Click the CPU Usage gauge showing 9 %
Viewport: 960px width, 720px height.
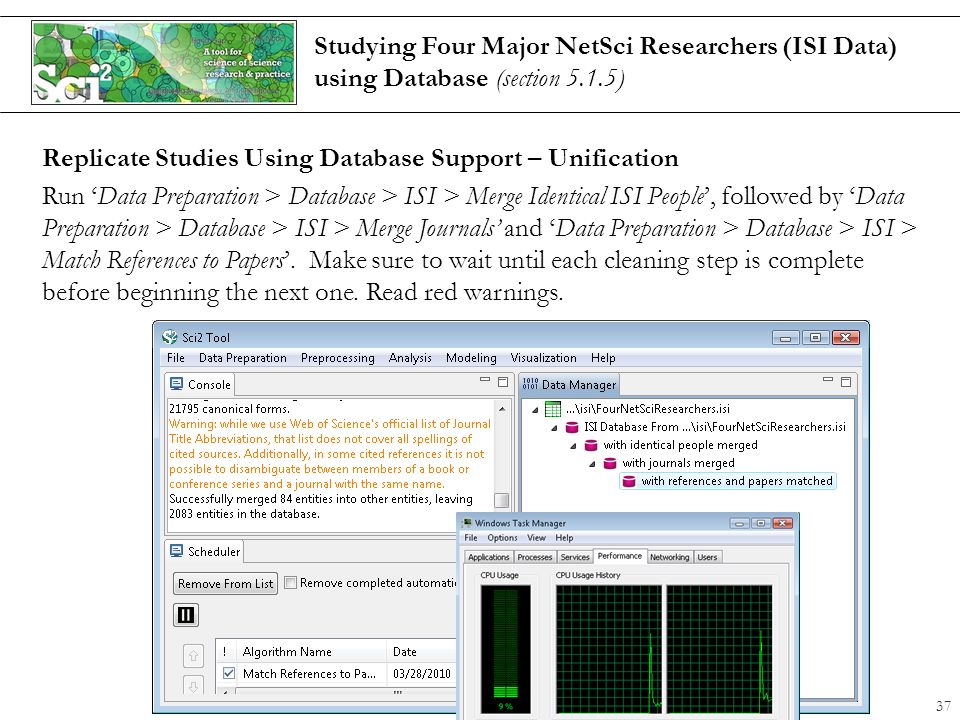click(x=506, y=649)
